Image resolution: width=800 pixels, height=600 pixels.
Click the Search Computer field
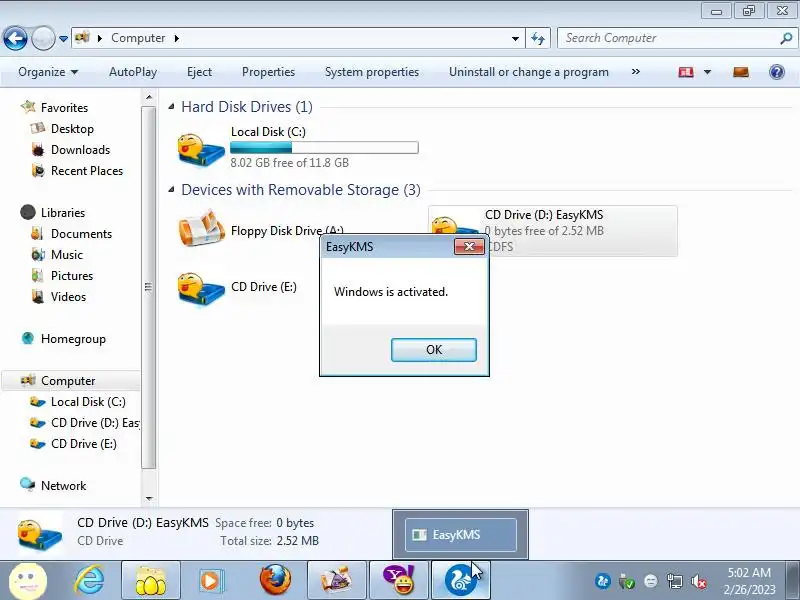(x=676, y=38)
